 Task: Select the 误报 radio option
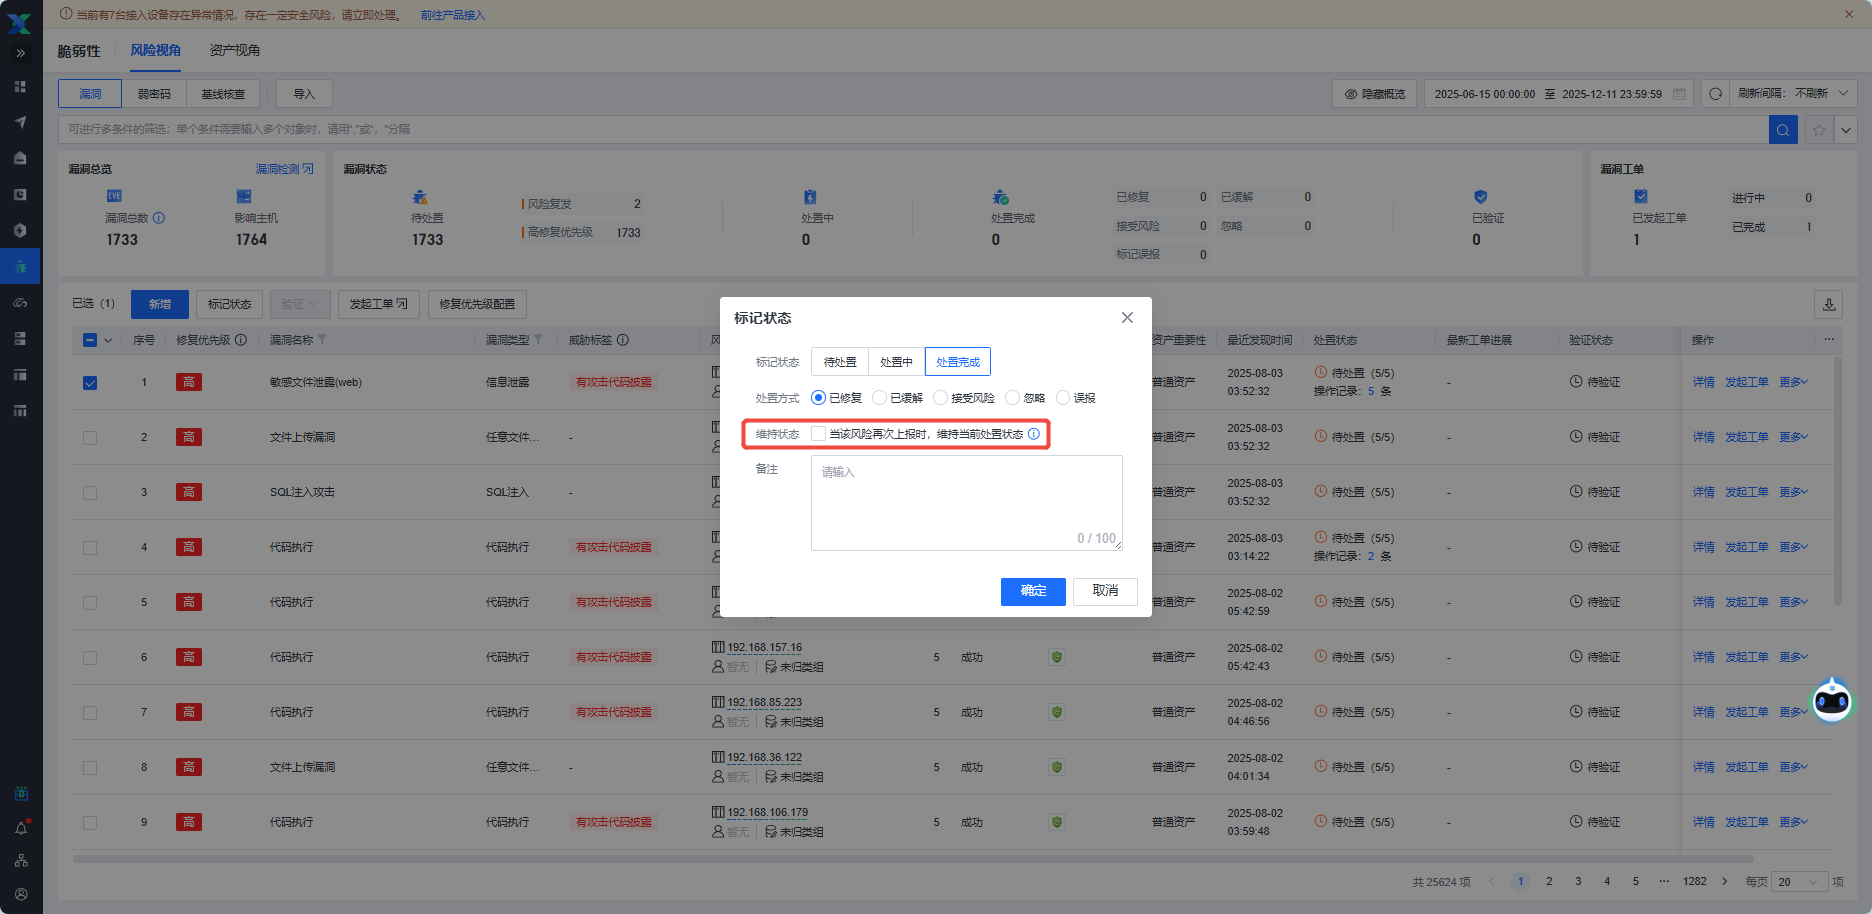(x=1063, y=398)
